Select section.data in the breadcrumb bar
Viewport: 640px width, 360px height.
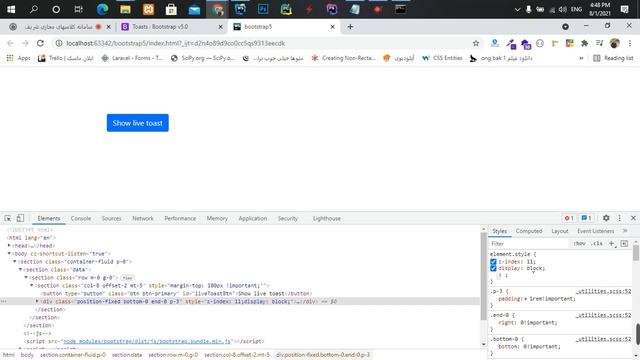127,355
